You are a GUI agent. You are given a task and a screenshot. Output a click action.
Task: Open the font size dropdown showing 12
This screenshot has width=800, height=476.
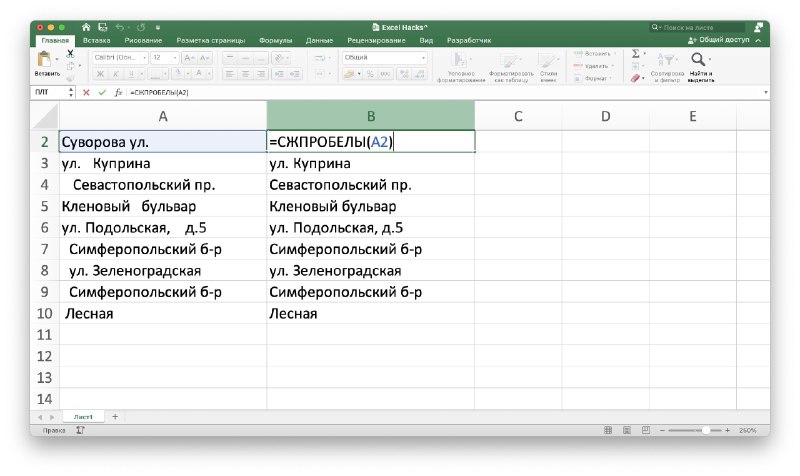[164, 58]
